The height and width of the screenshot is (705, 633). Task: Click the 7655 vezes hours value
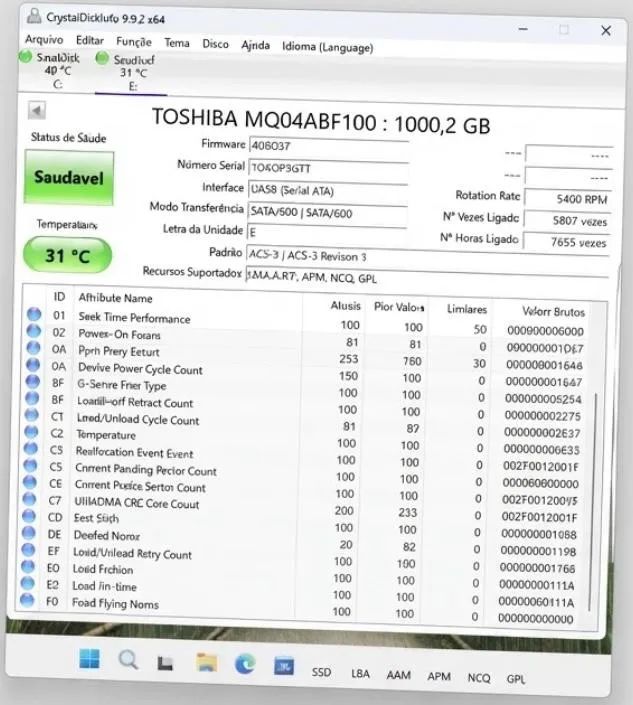click(x=566, y=242)
